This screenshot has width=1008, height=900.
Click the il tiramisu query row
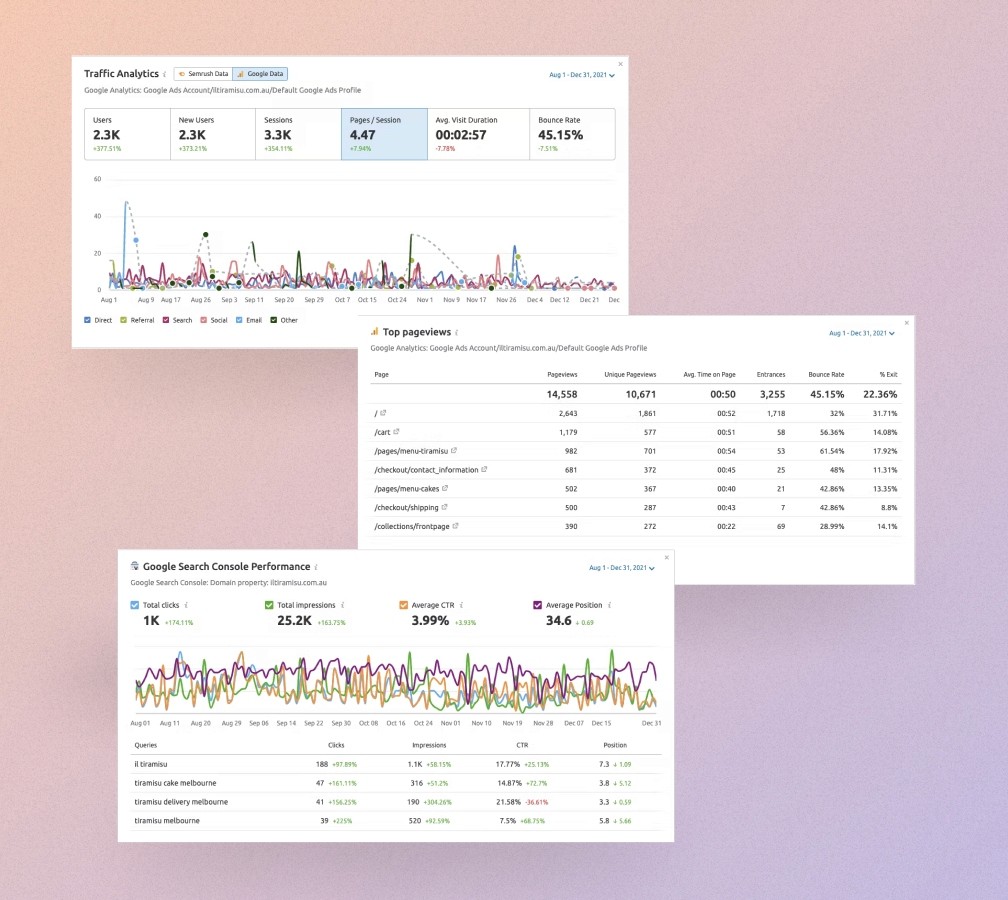[x=395, y=764]
